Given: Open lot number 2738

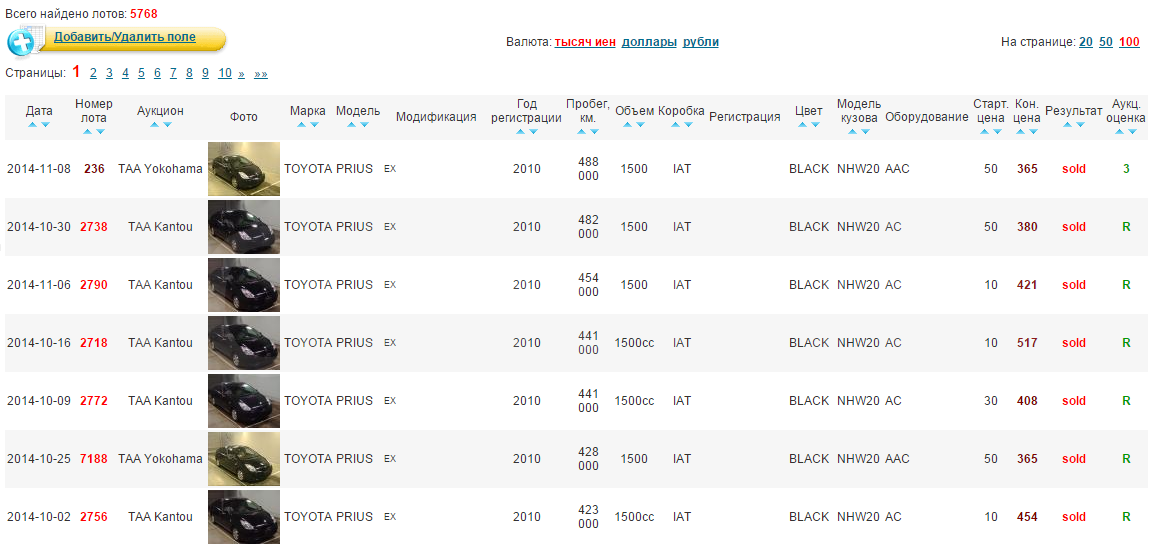Looking at the screenshot, I should [x=94, y=227].
